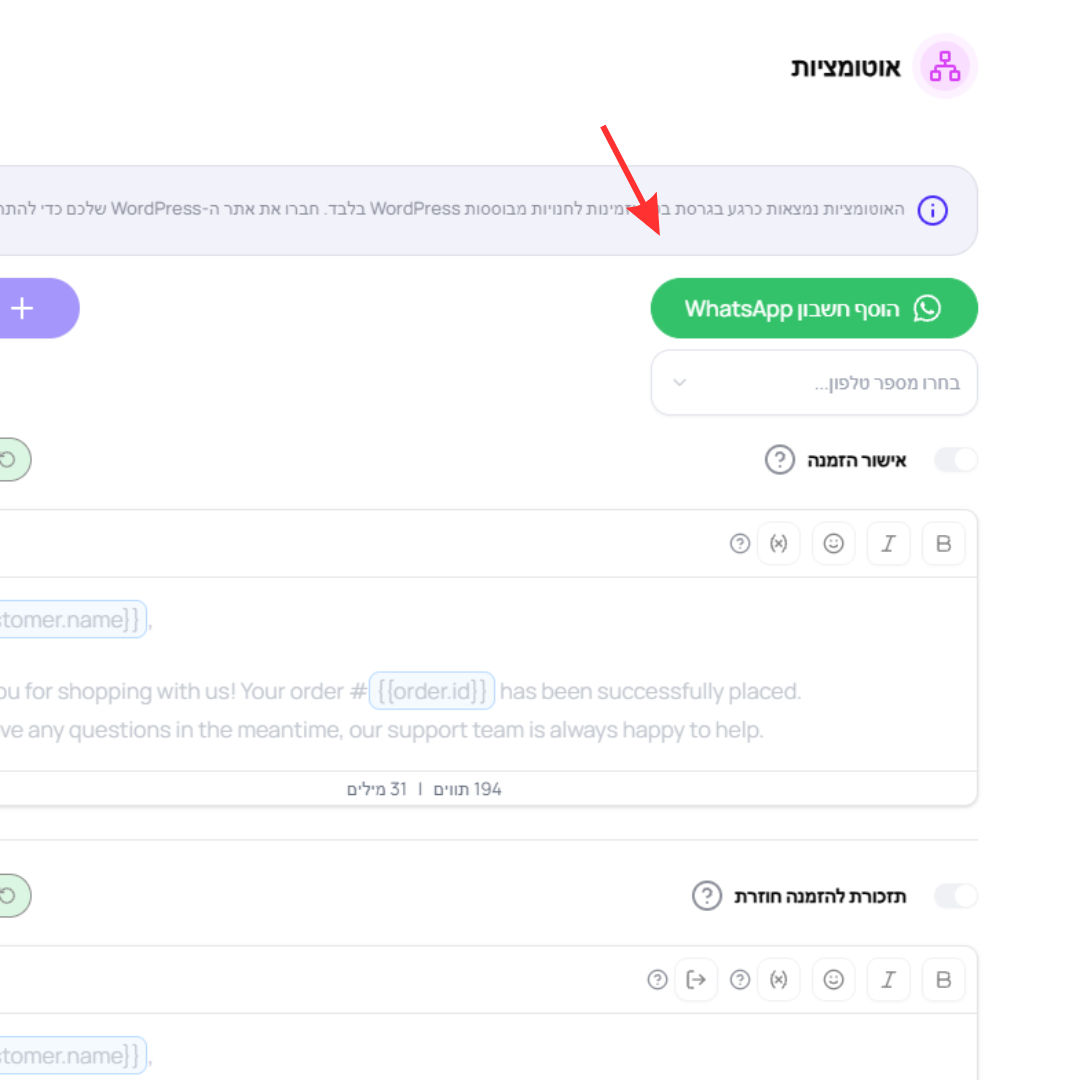Click Italic in the order confirmation editor
This screenshot has width=1080, height=1080.
888,543
